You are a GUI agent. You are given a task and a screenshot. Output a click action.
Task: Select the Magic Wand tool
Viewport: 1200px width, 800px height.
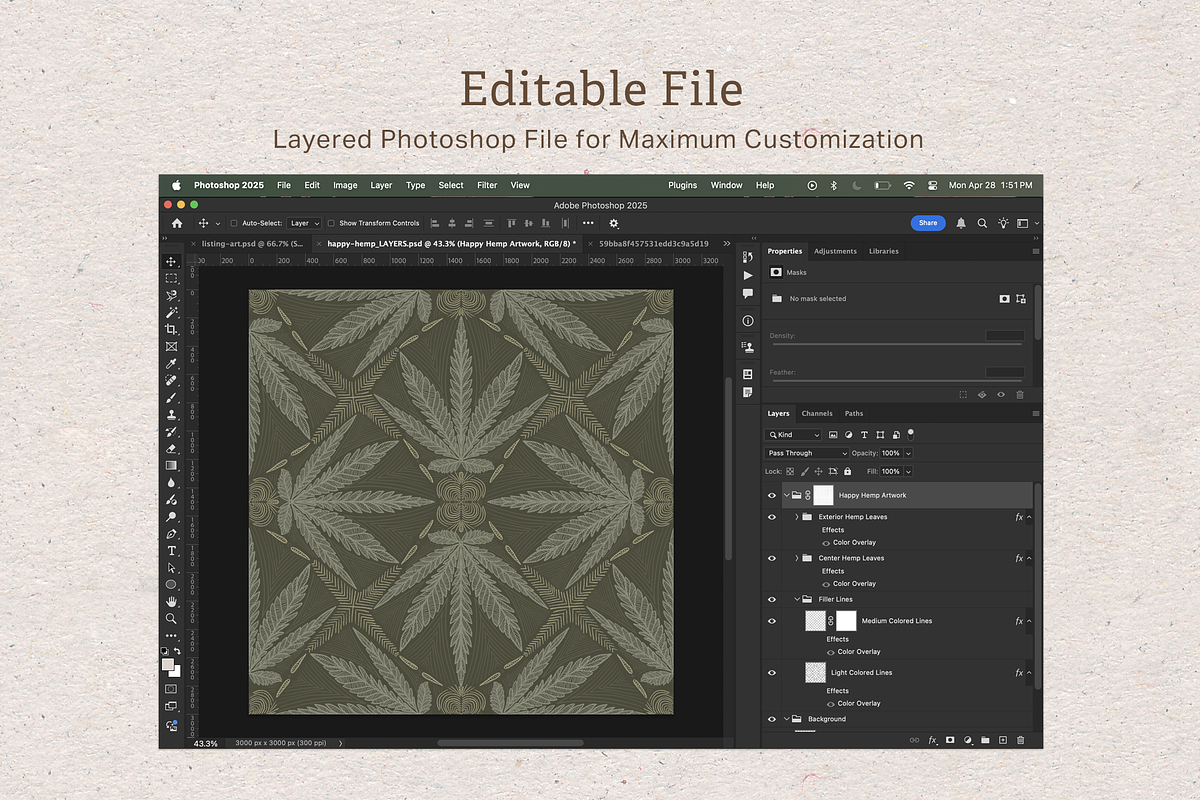(x=171, y=312)
